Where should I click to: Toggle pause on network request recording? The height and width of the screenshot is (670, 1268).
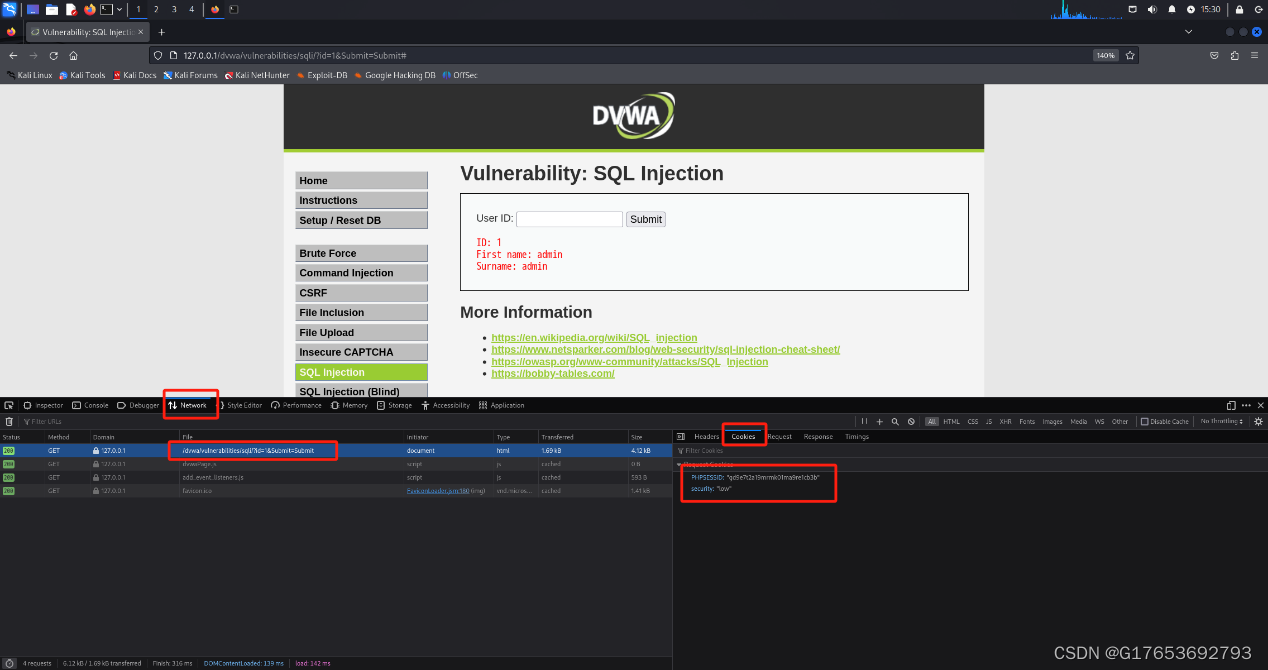click(864, 421)
